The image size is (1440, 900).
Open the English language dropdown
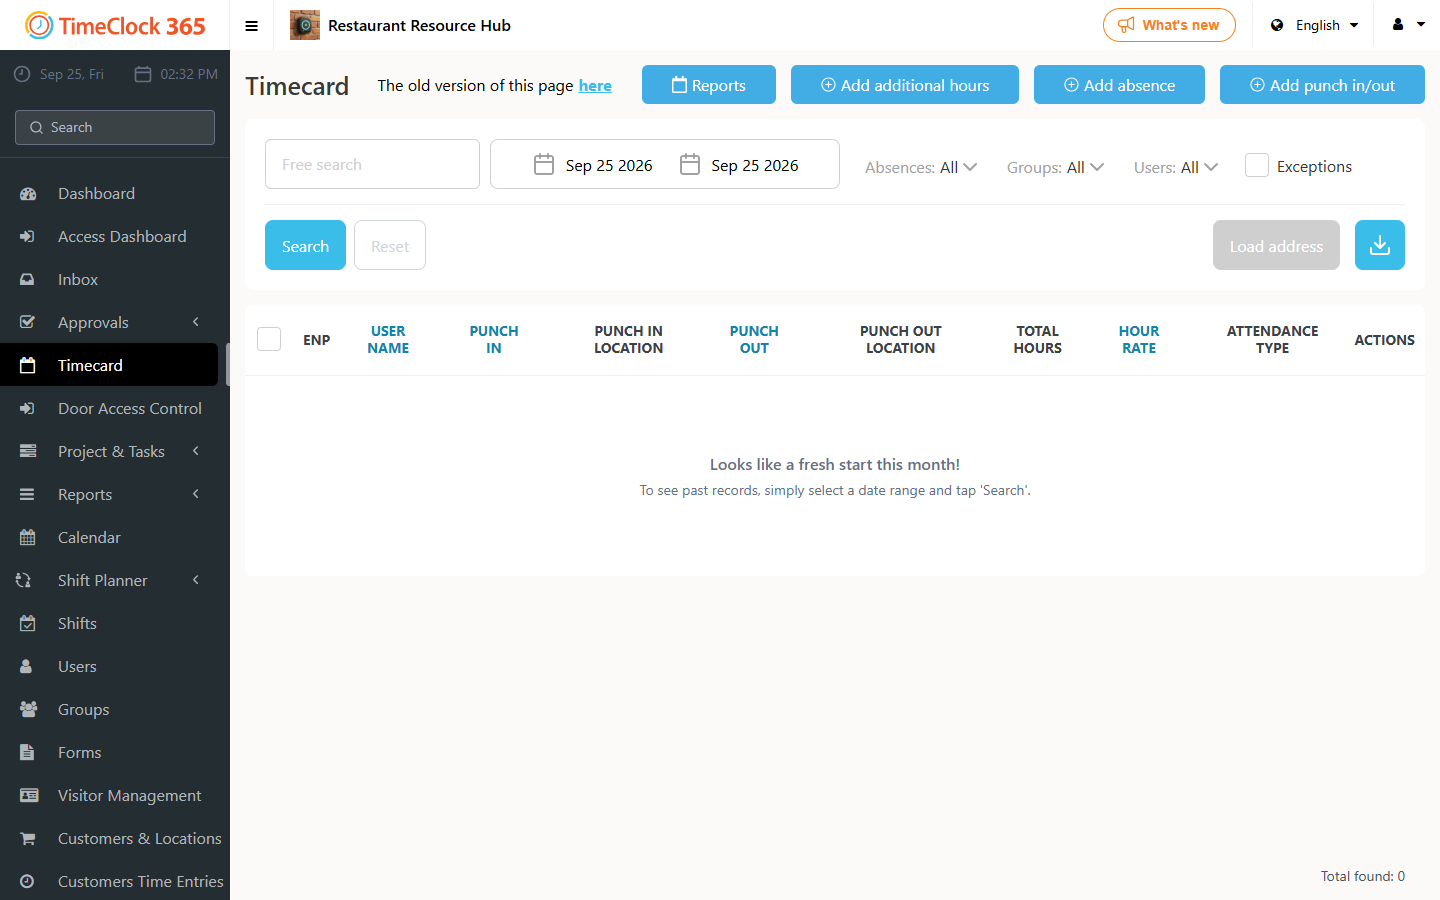coord(1315,25)
